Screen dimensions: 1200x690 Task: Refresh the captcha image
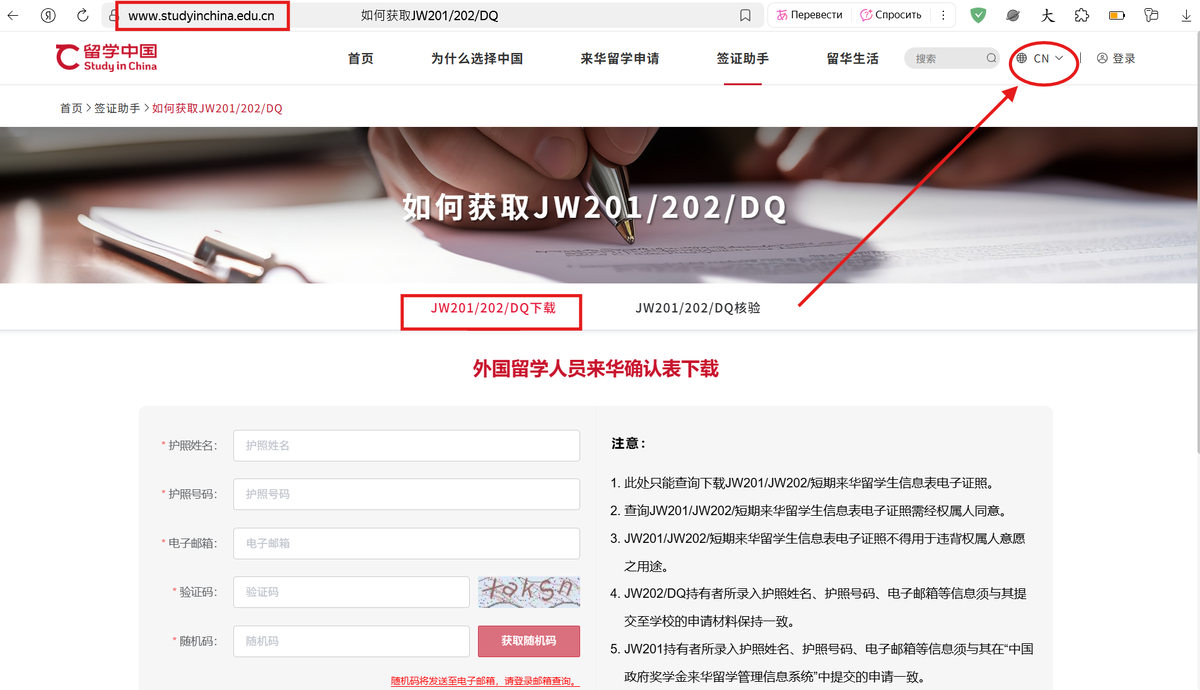529,592
